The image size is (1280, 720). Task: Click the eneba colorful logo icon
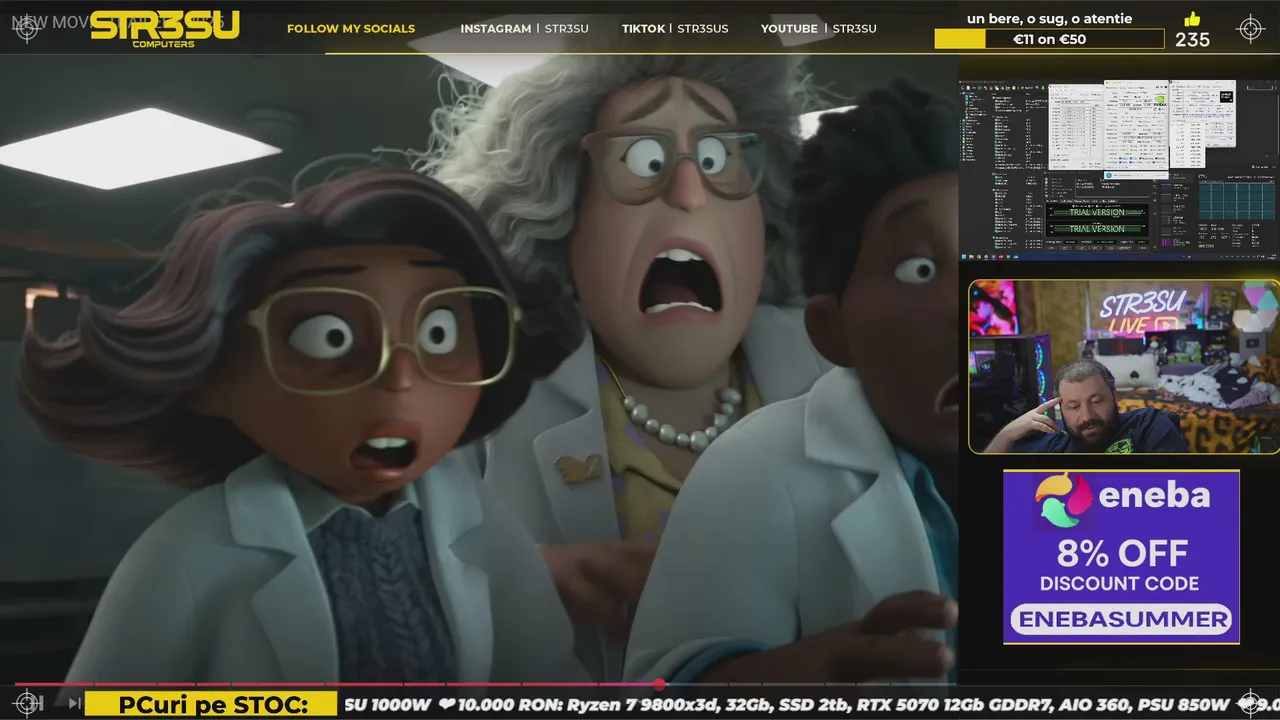(1063, 499)
